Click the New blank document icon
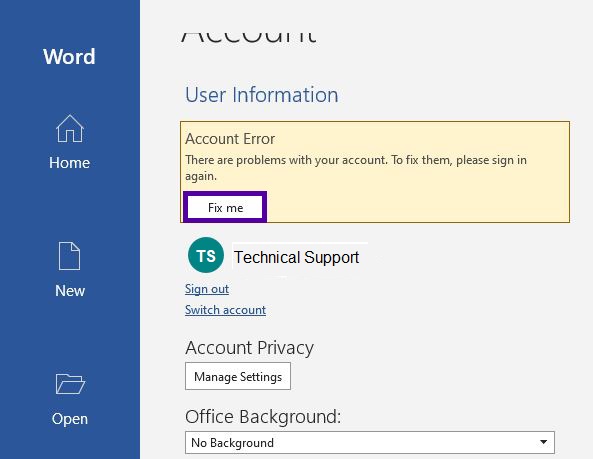Screen dimensions: 593x459 70,256
